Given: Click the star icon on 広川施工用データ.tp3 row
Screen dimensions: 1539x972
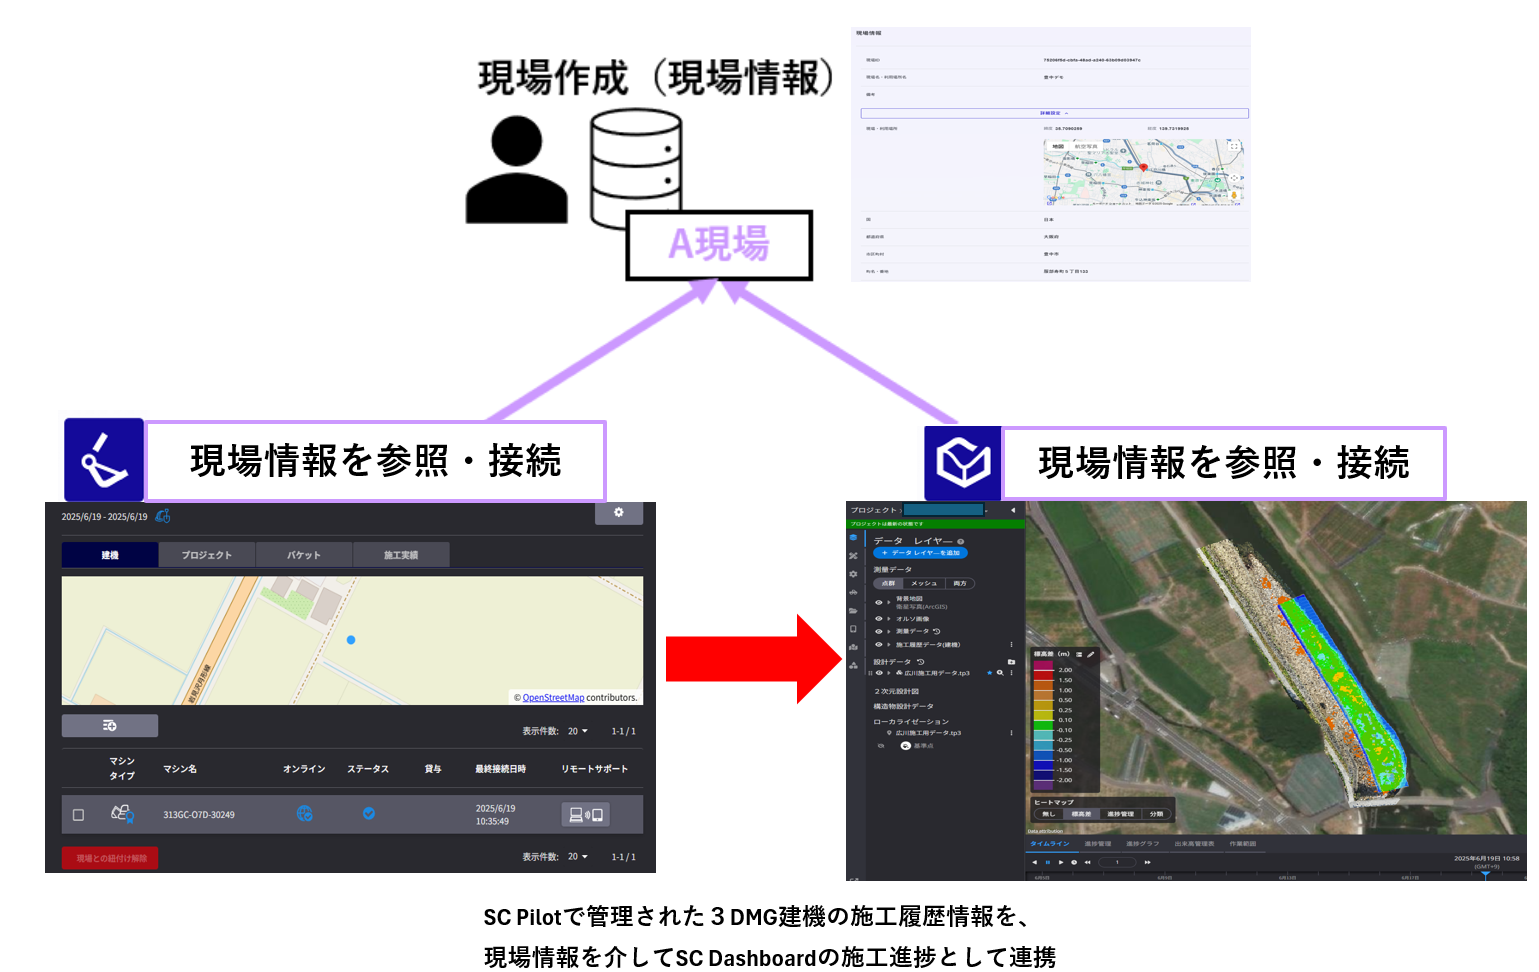Looking at the screenshot, I should [x=990, y=673].
